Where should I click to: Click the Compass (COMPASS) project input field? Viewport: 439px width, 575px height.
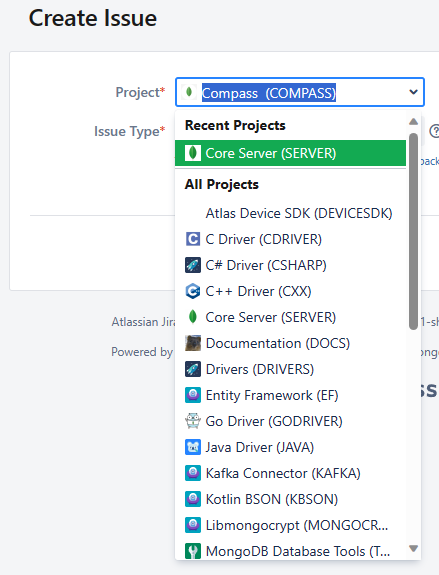(300, 92)
